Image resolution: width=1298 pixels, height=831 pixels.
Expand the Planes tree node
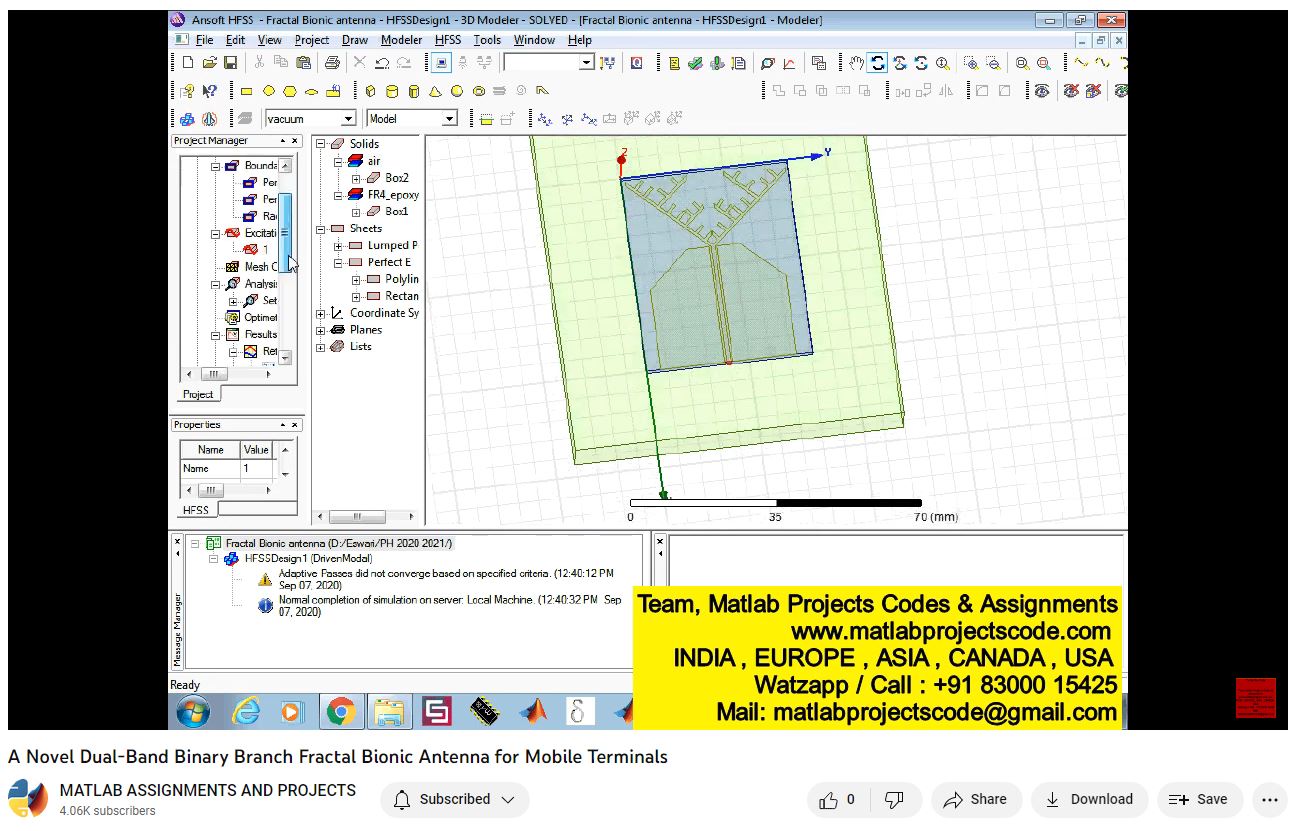(321, 330)
